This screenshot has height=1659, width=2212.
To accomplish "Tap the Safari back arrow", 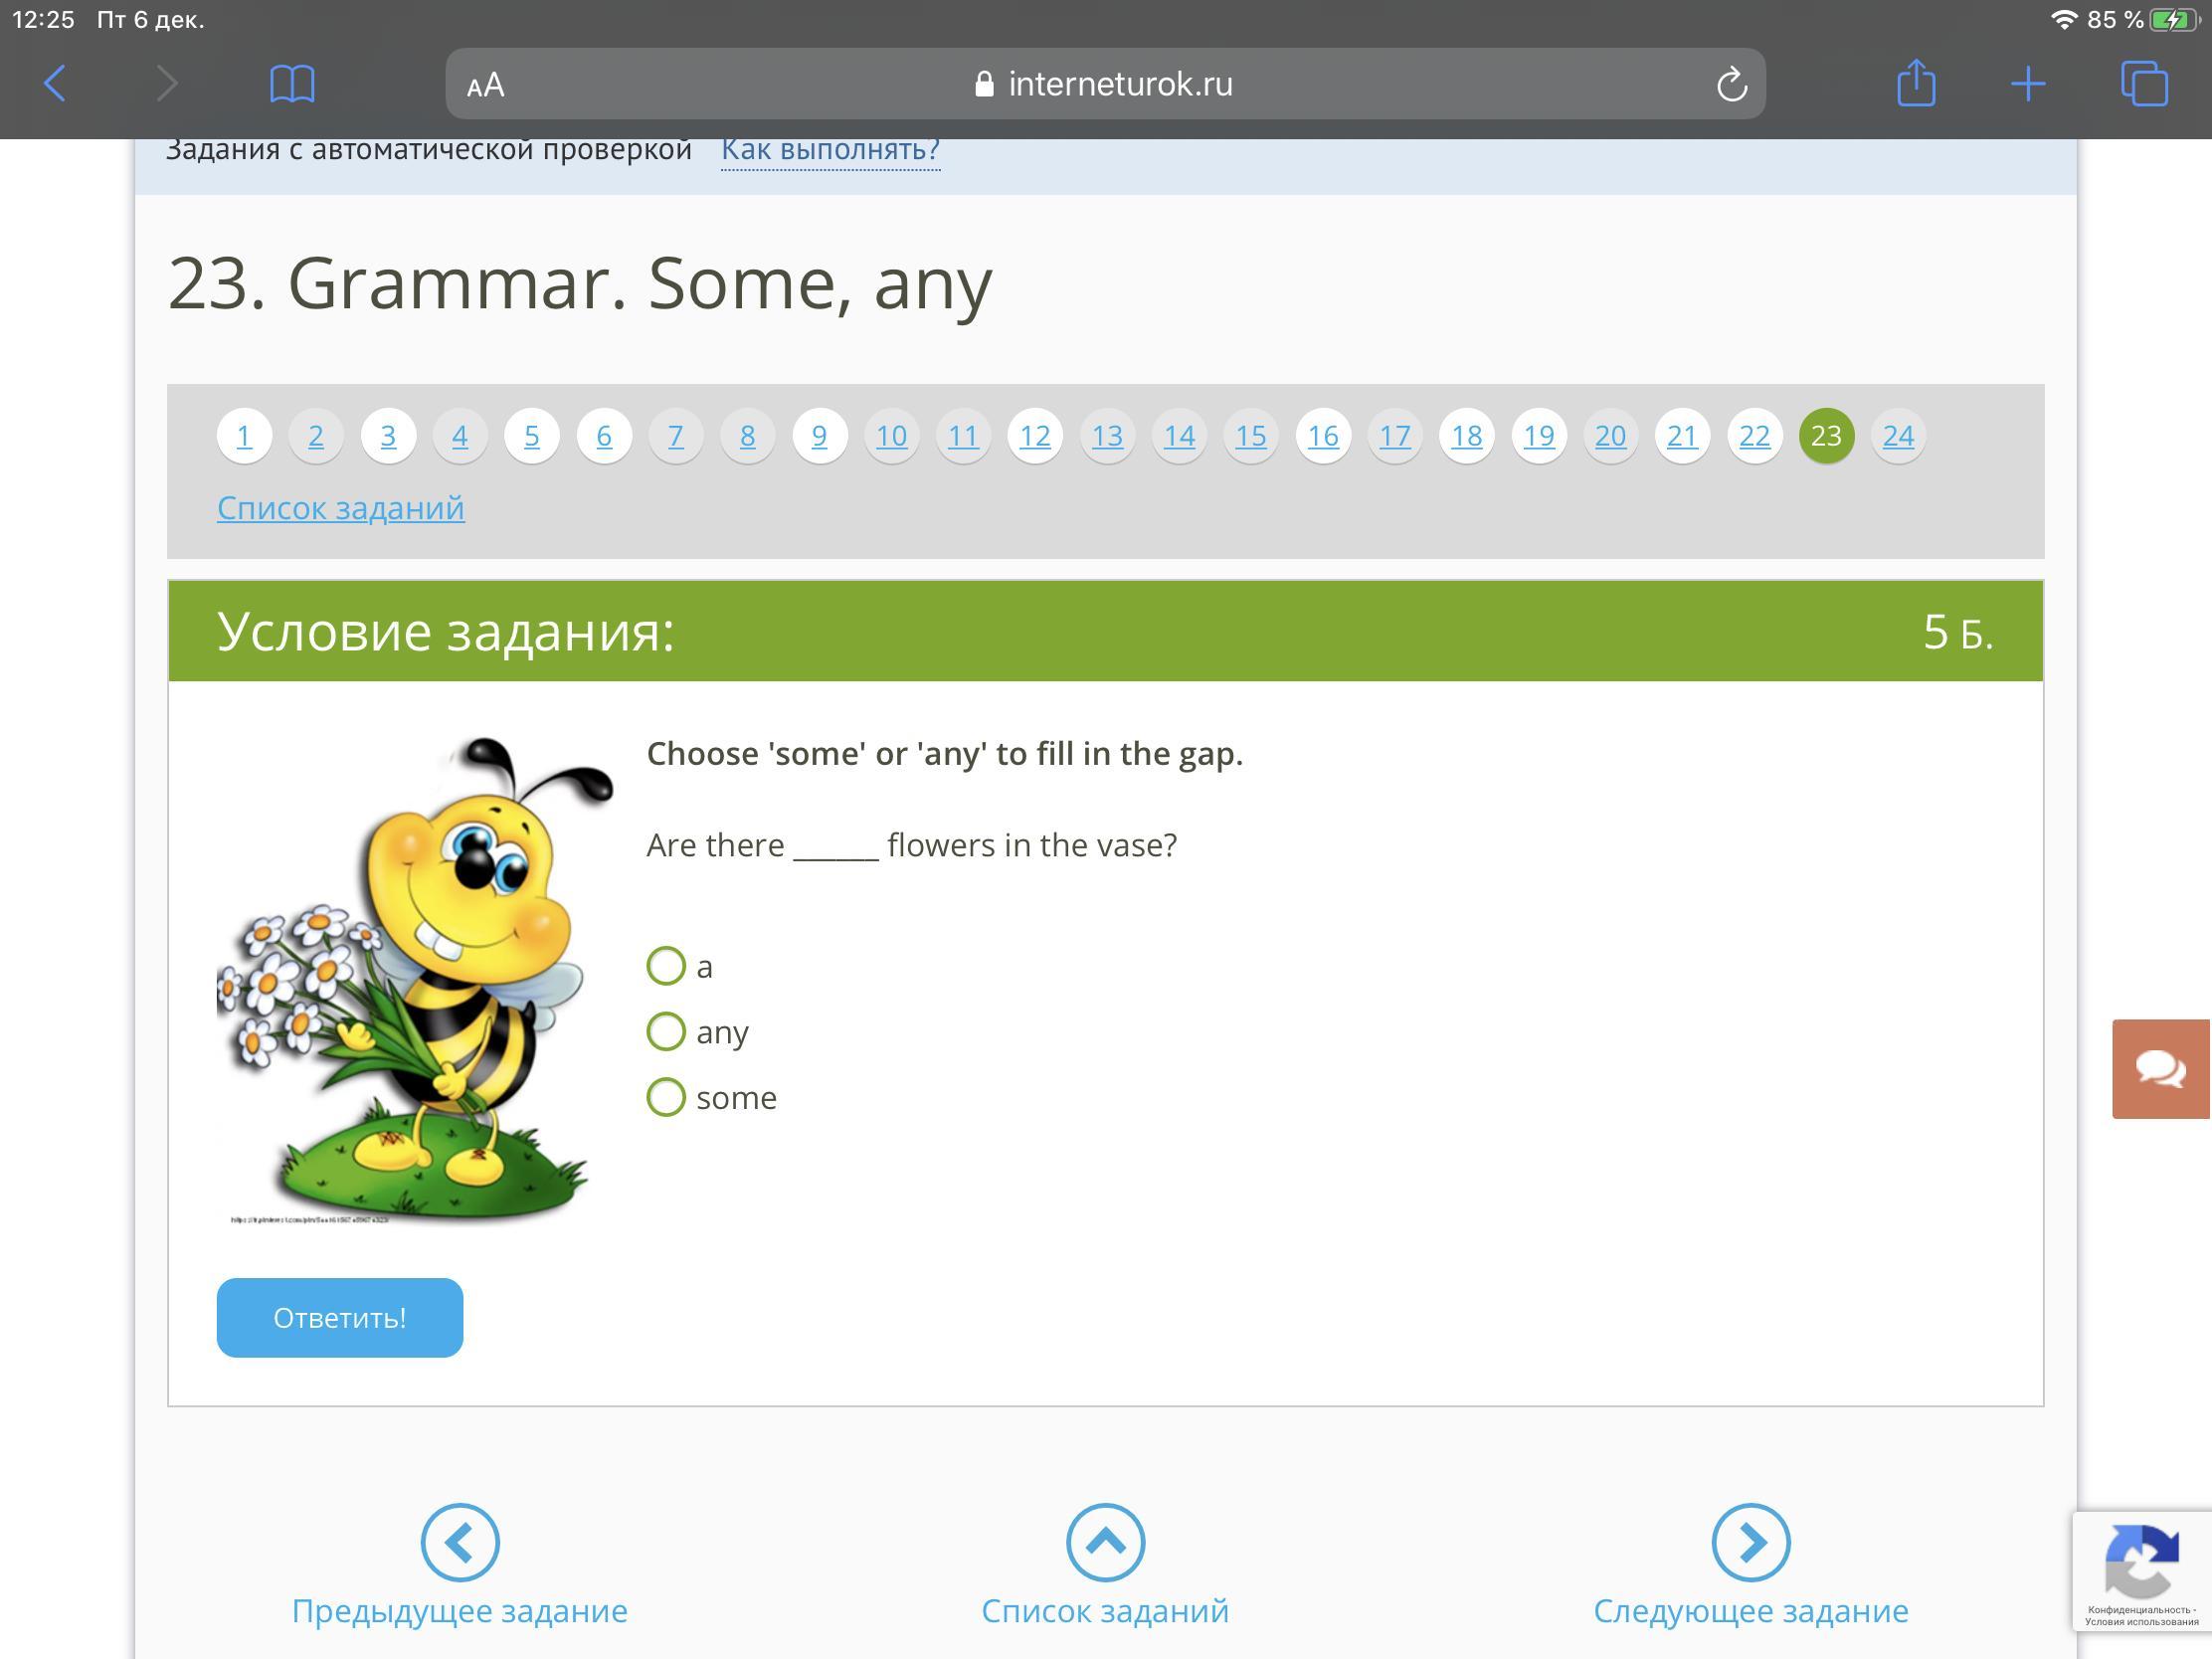I will click(x=56, y=83).
